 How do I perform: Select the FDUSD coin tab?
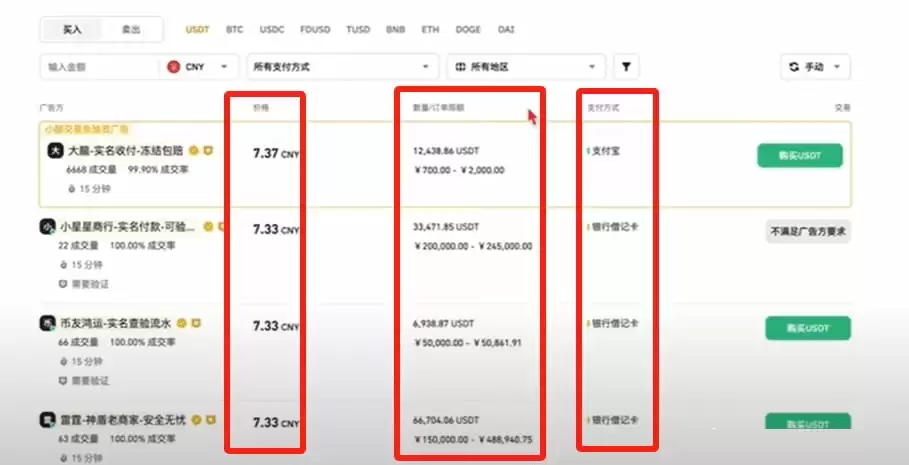coord(316,30)
